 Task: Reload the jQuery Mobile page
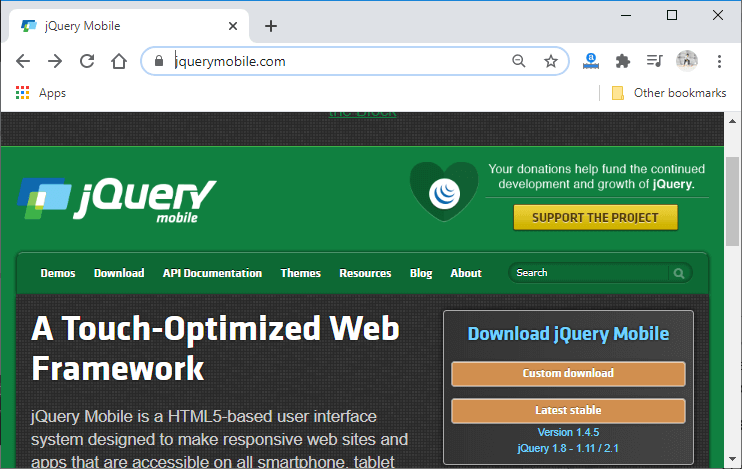coord(87,61)
